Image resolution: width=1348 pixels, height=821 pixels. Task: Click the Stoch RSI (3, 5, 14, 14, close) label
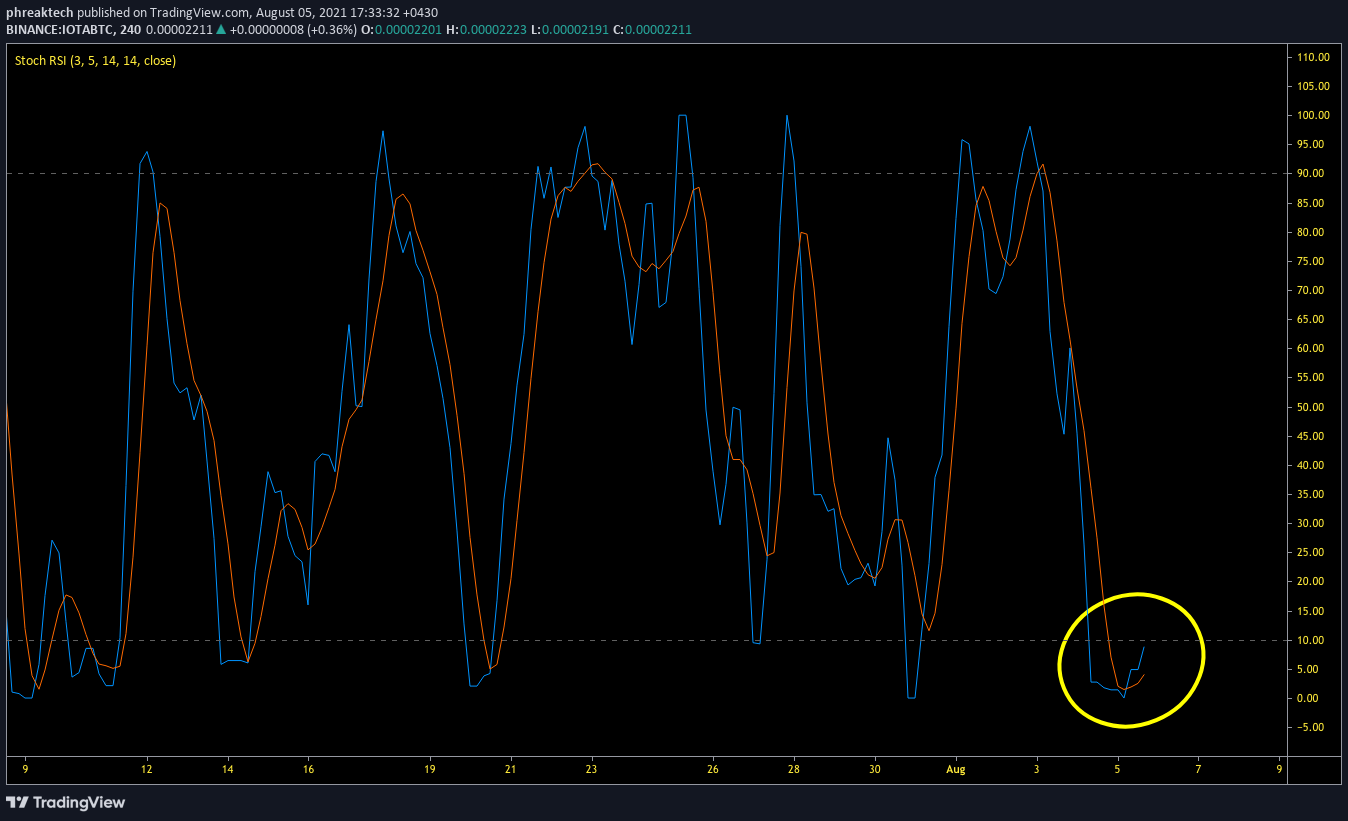(x=95, y=61)
